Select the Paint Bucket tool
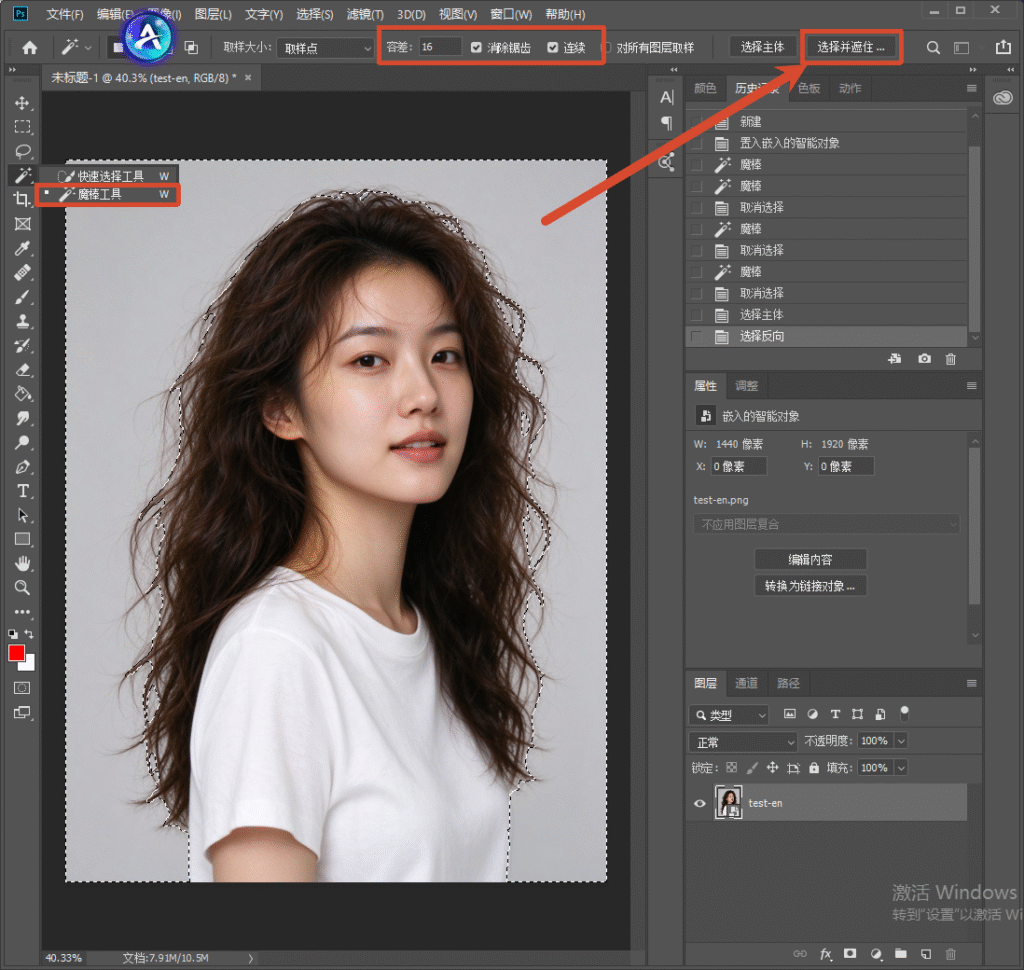The image size is (1024, 970). [22, 394]
